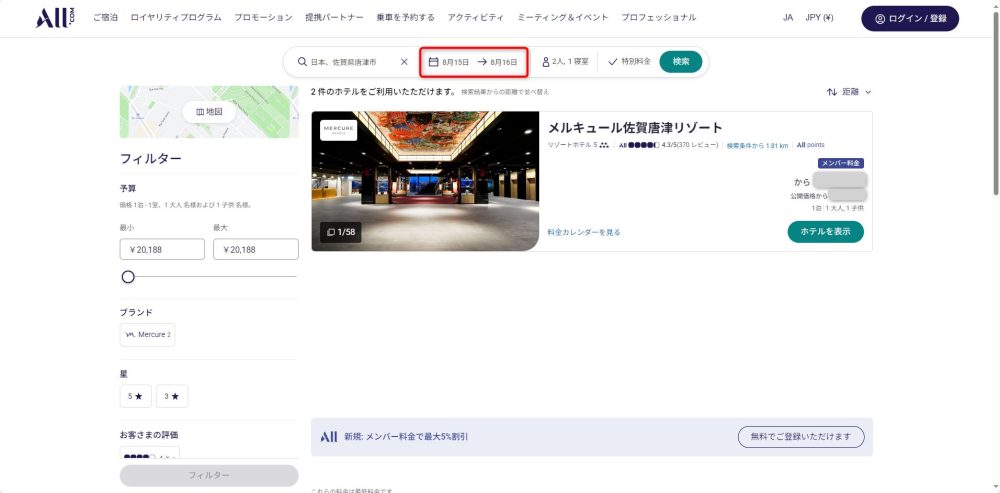Select the check-out date 8月16日
Screen dimensions: 1000x493
pos(504,62)
